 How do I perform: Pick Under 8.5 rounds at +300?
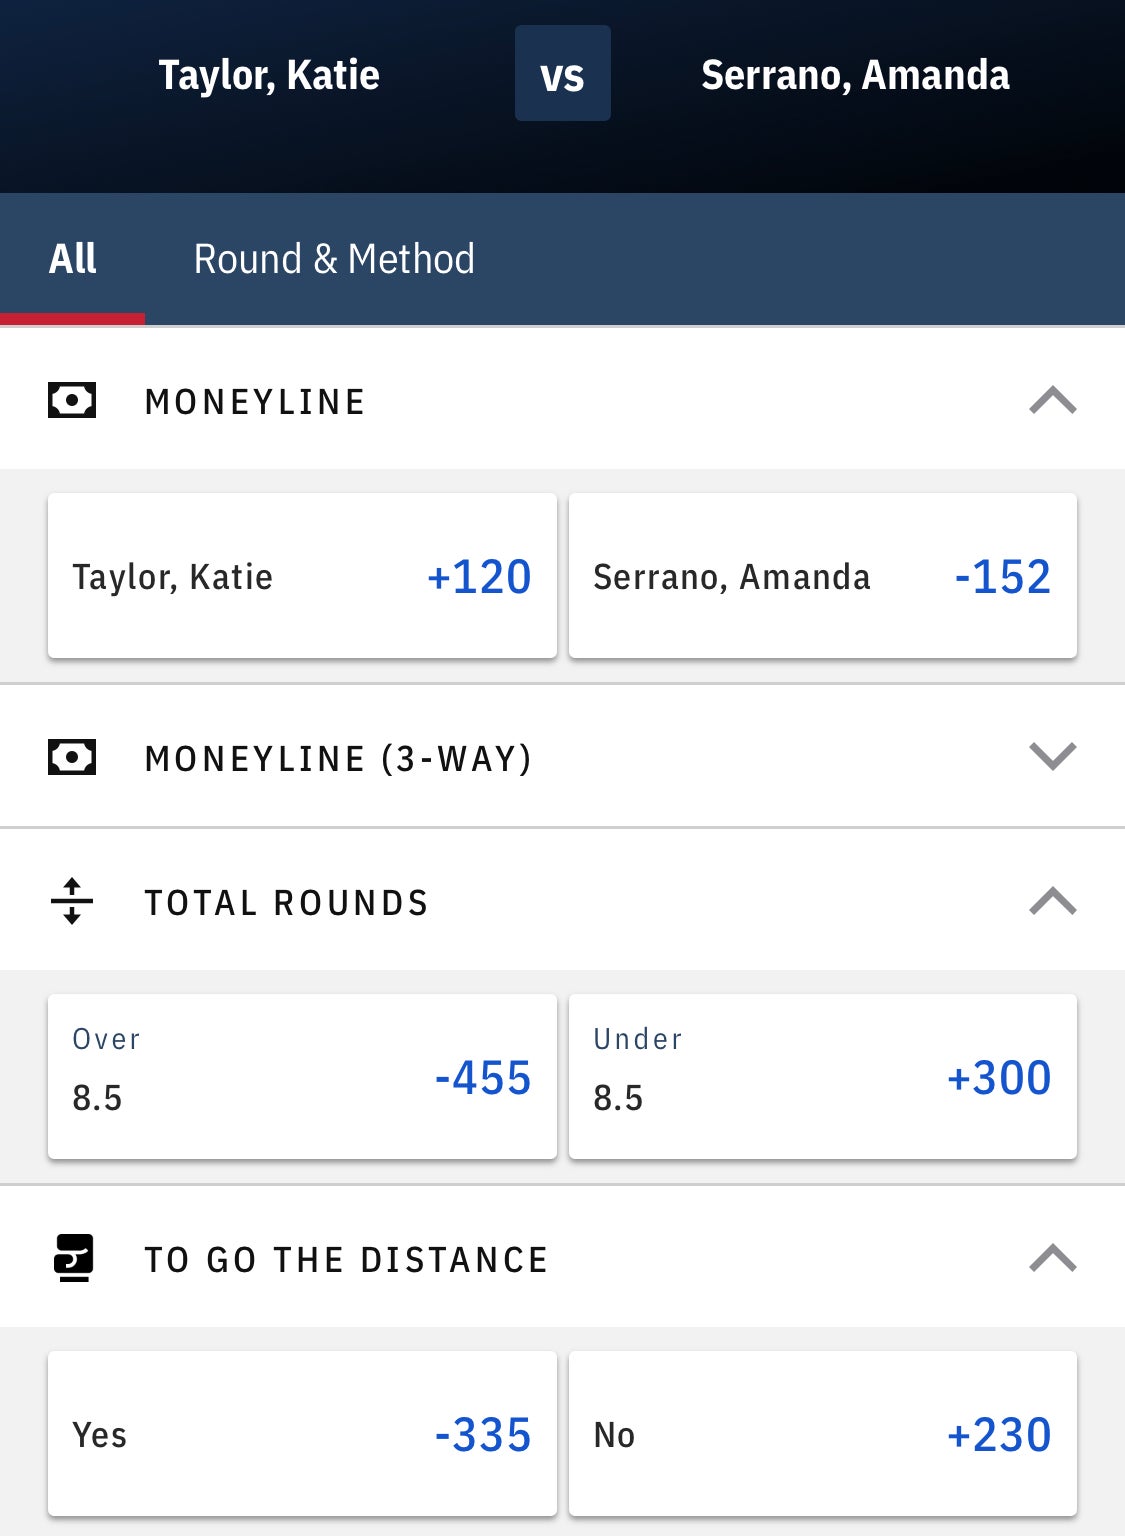pos(822,1077)
